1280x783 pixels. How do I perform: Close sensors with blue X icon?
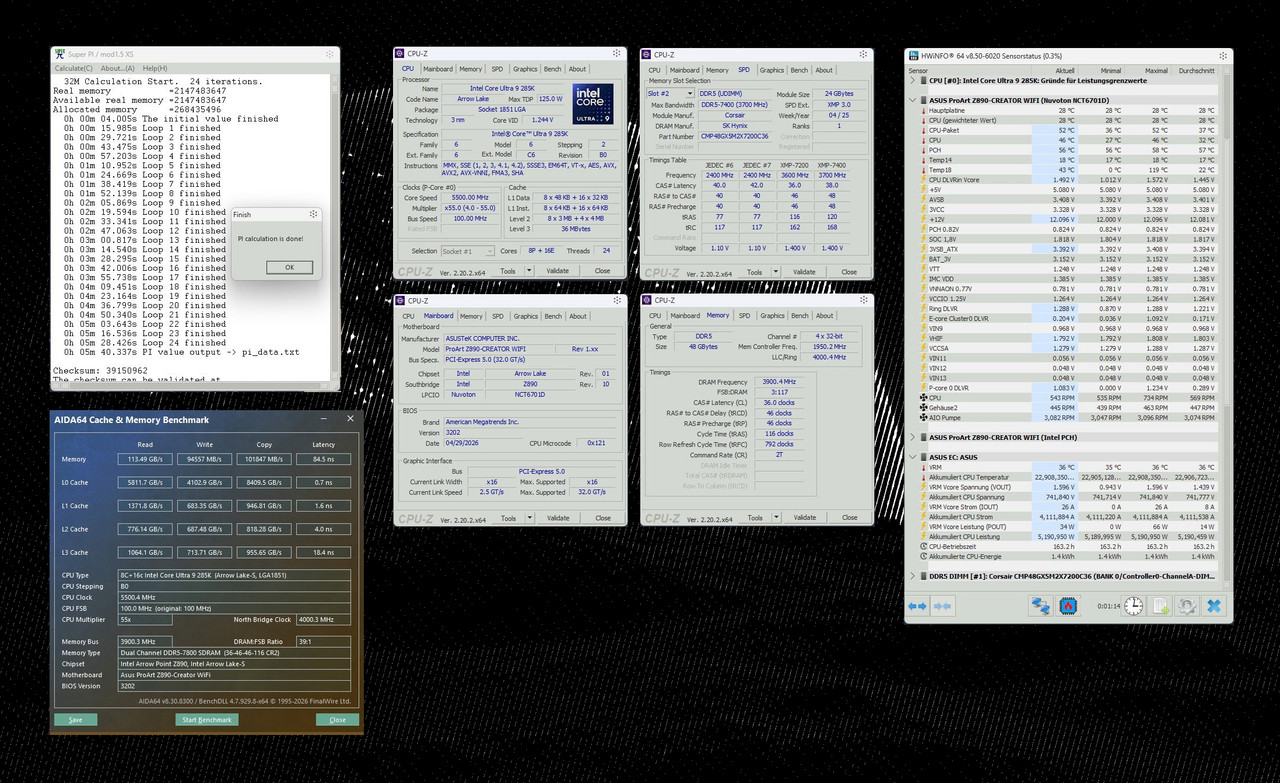1214,606
